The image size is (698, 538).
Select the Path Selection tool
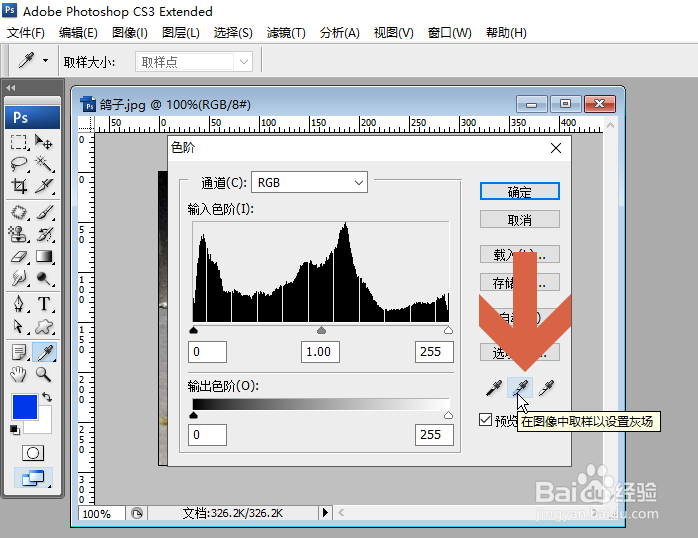pyautogui.click(x=19, y=326)
